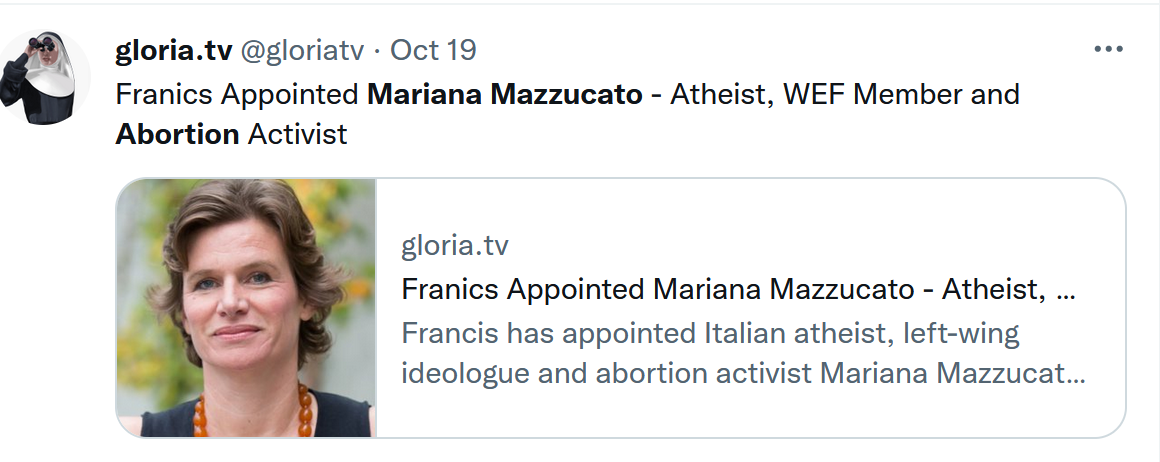
Task: Click 'Franics Appointed' at the tweet's start
Action: [x=237, y=95]
